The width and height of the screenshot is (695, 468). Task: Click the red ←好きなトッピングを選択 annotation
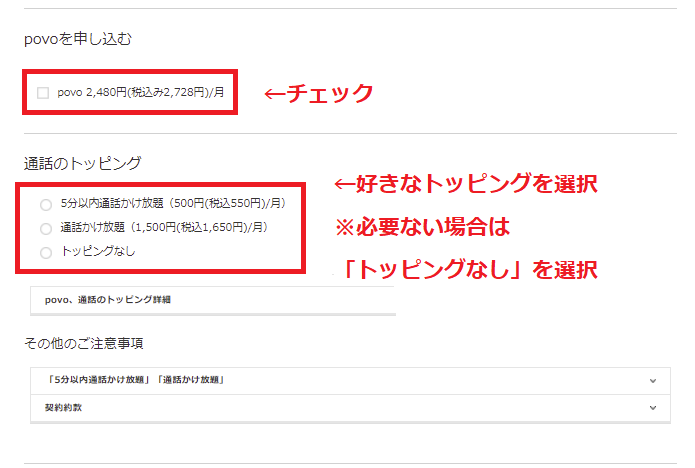[464, 184]
